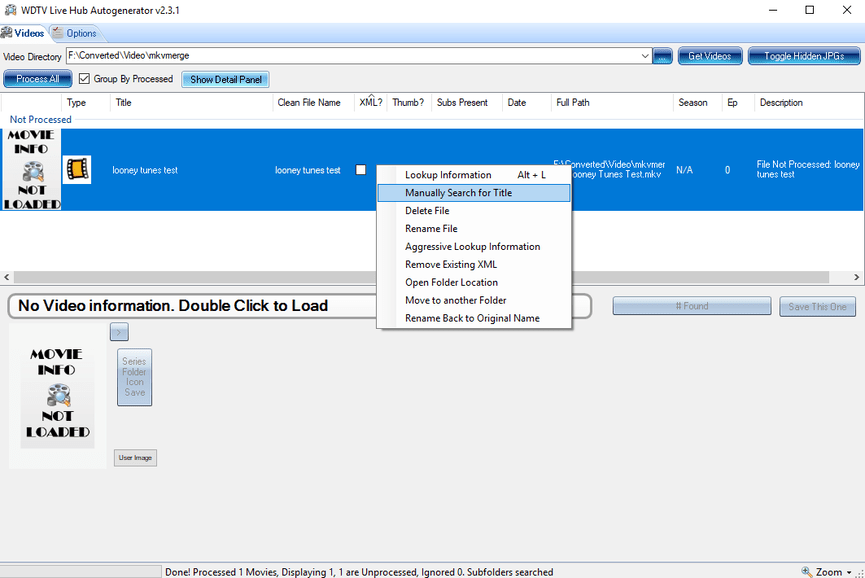Click inside the Video Directory path field
Image resolution: width=865 pixels, height=578 pixels.
[353, 56]
